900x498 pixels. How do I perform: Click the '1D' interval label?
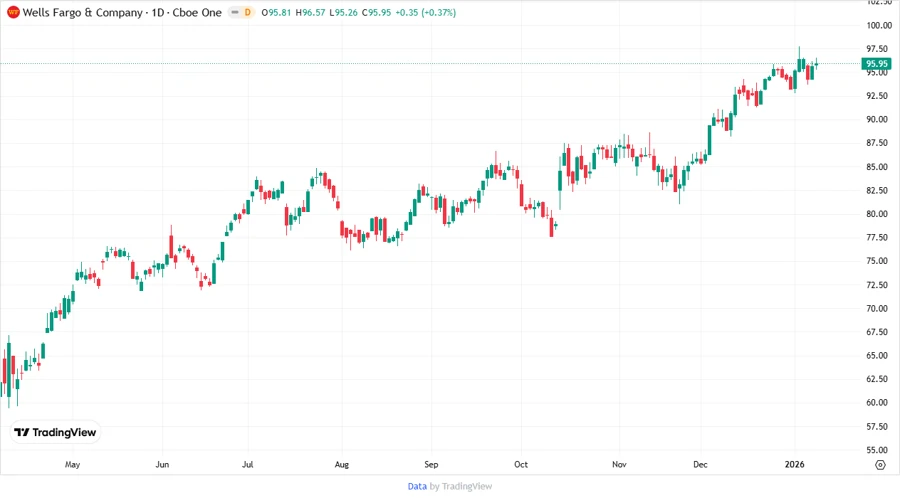coord(158,13)
